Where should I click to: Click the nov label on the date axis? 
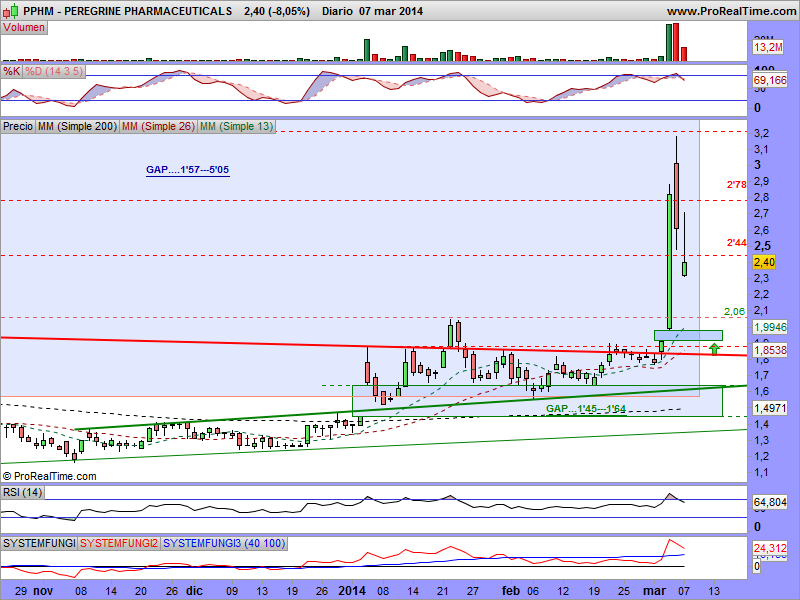[43, 591]
